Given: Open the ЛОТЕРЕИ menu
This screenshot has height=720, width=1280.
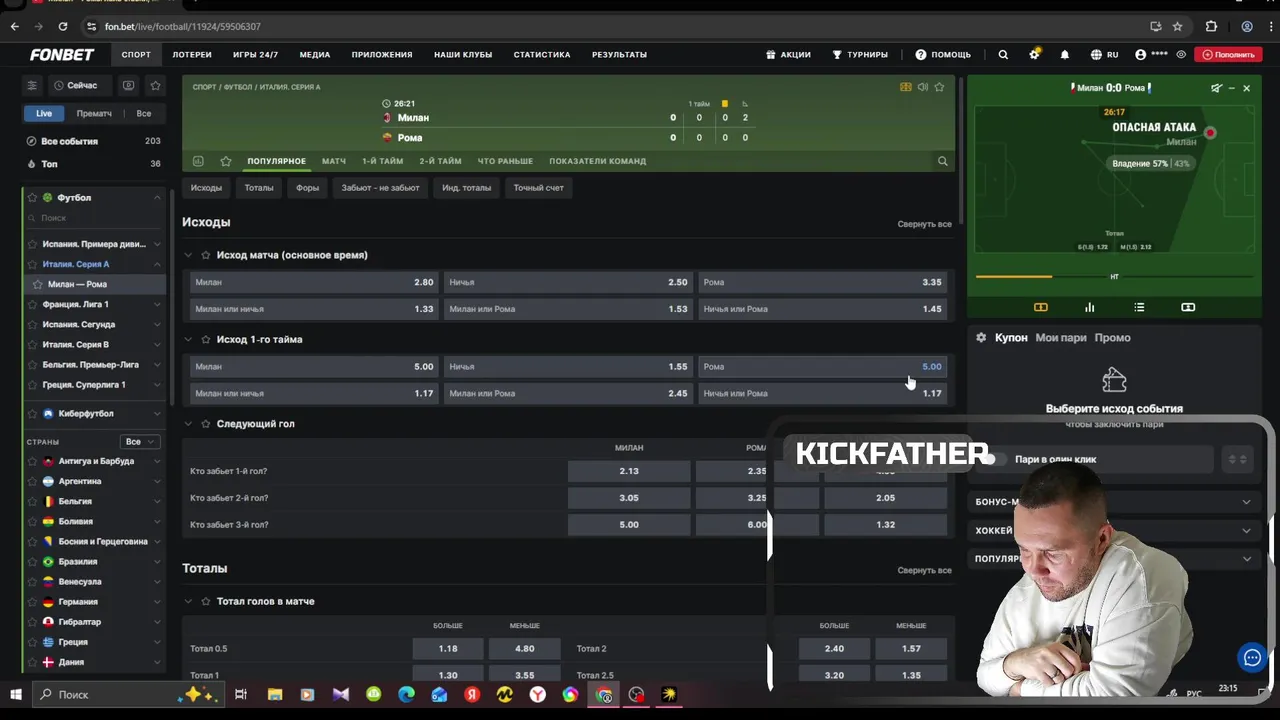Looking at the screenshot, I should pyautogui.click(x=192, y=55).
